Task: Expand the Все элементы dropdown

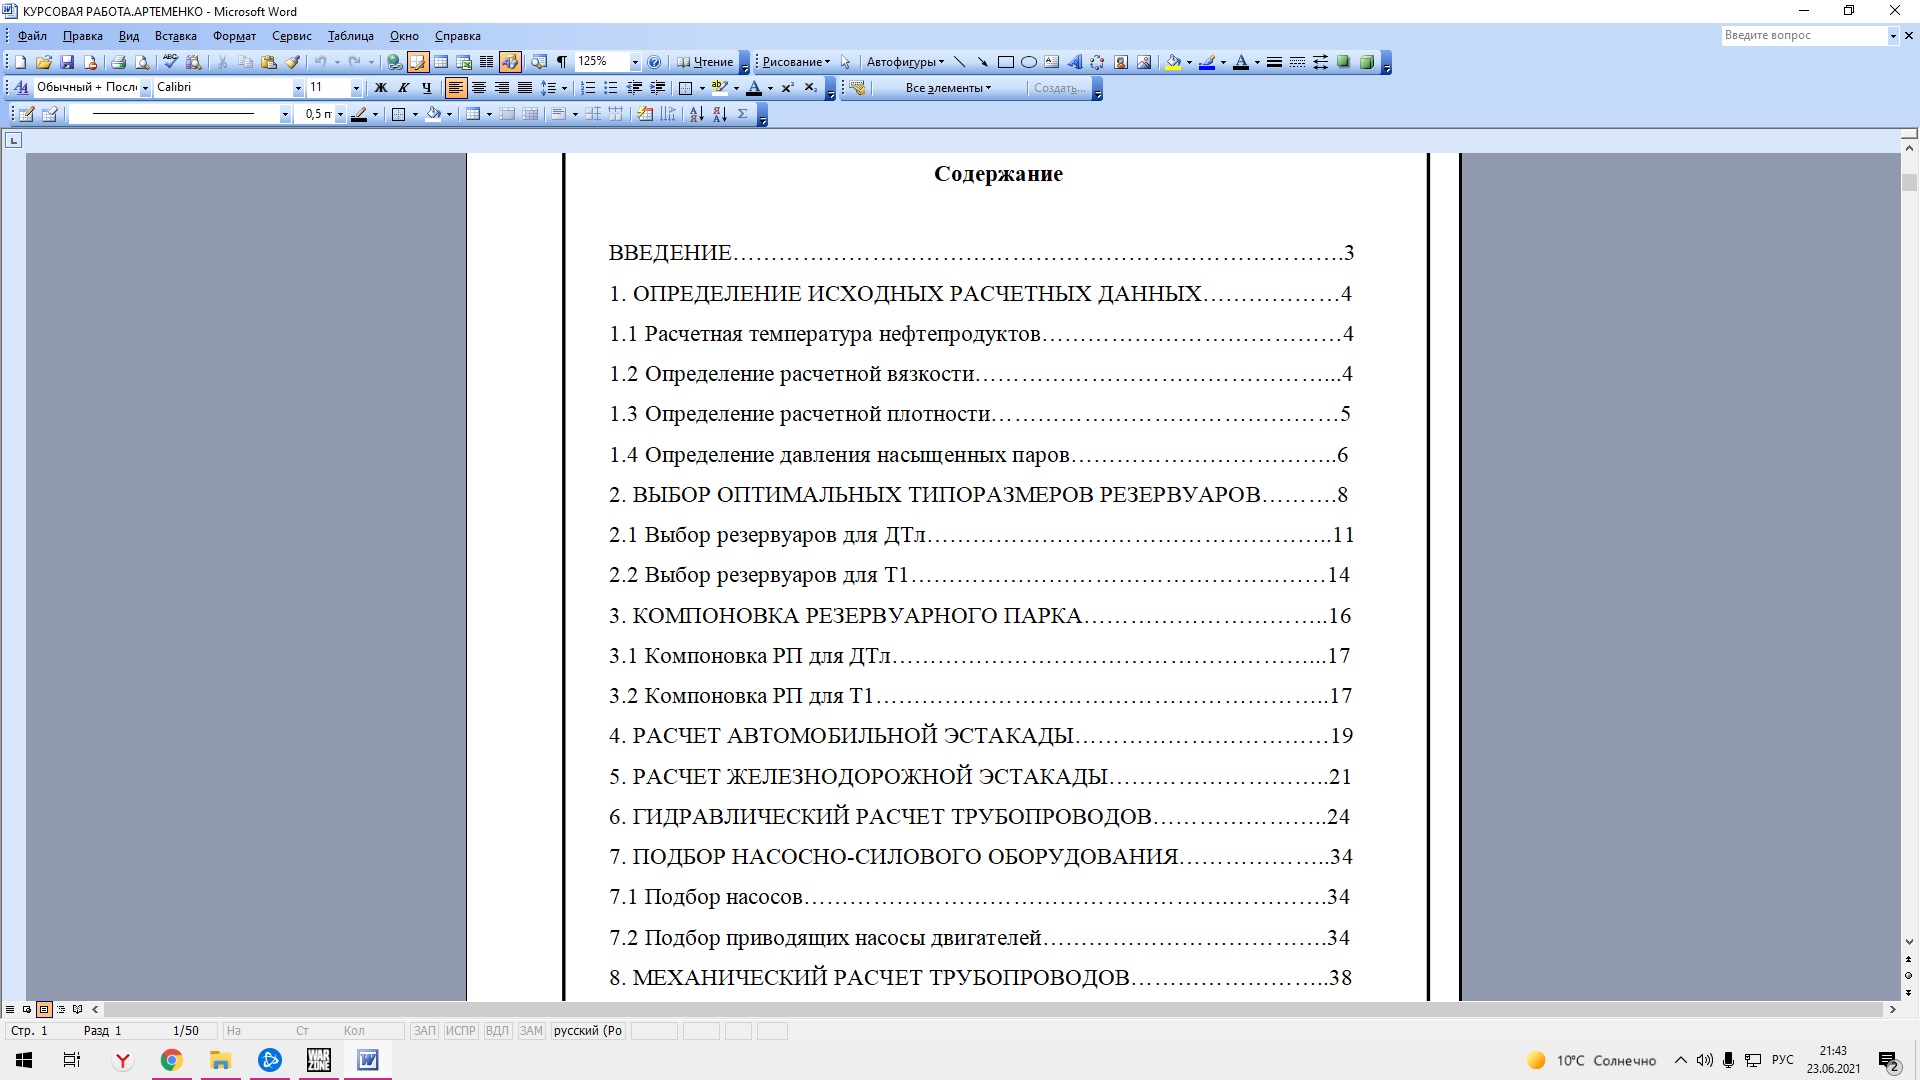Action: point(948,88)
